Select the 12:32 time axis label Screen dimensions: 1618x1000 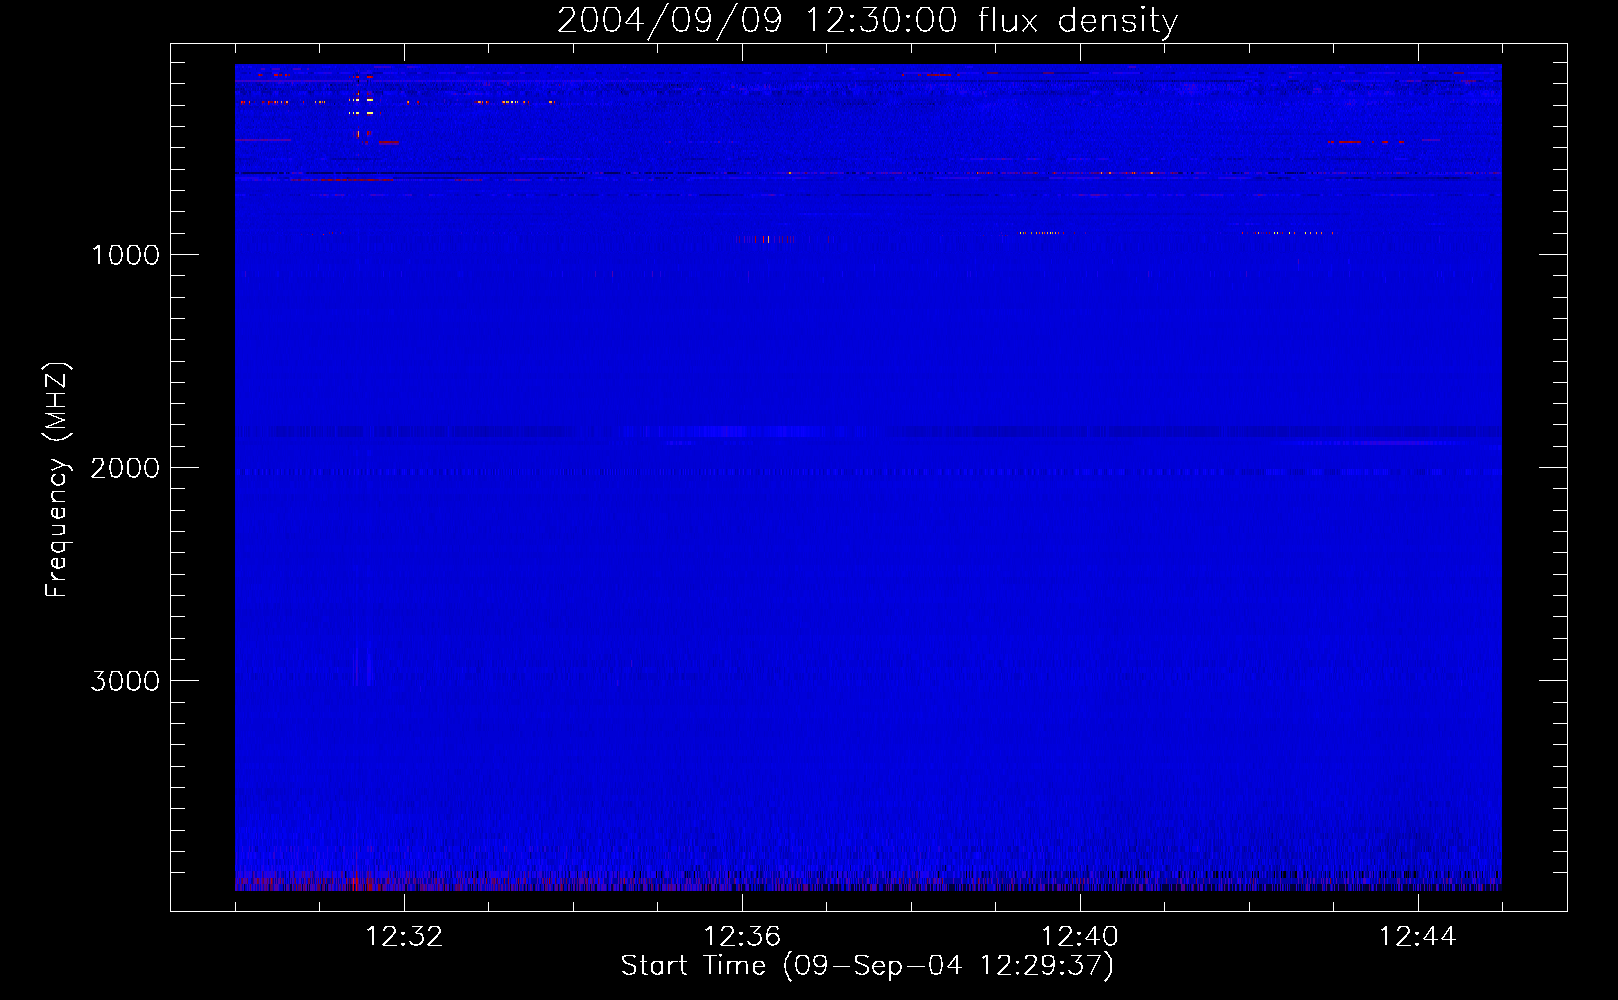[x=404, y=936]
